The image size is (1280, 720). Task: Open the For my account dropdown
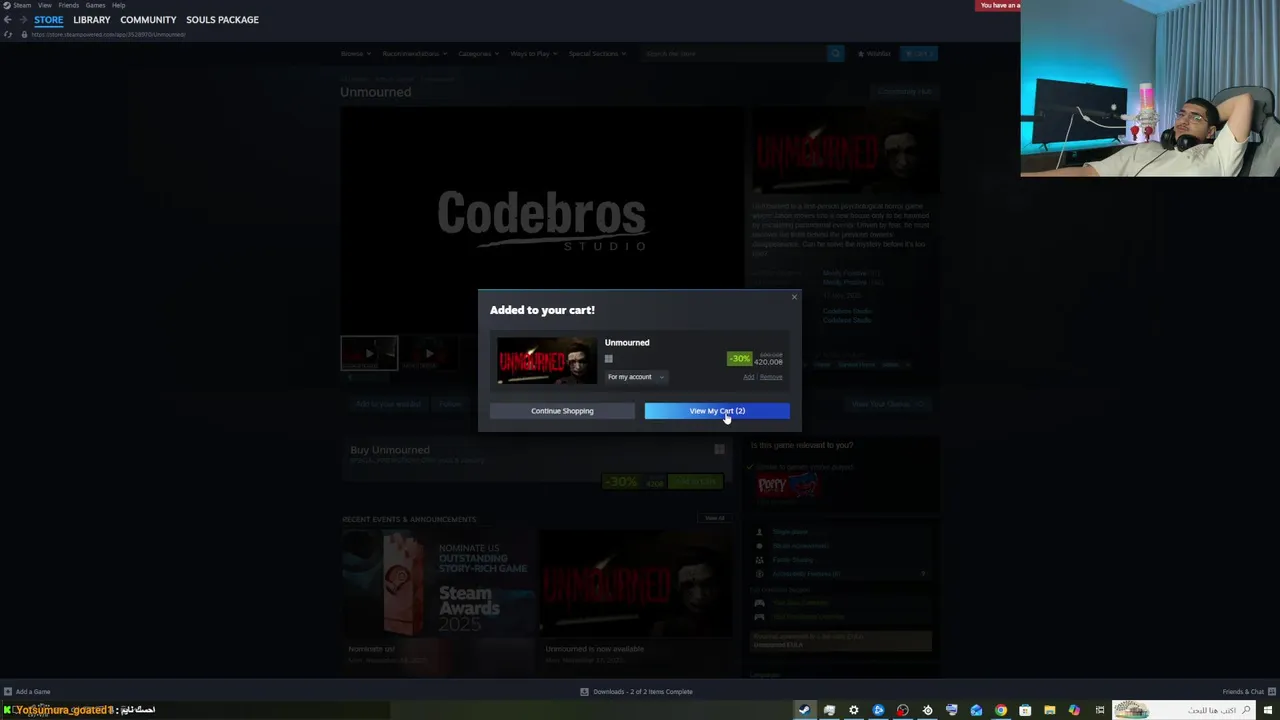point(635,377)
